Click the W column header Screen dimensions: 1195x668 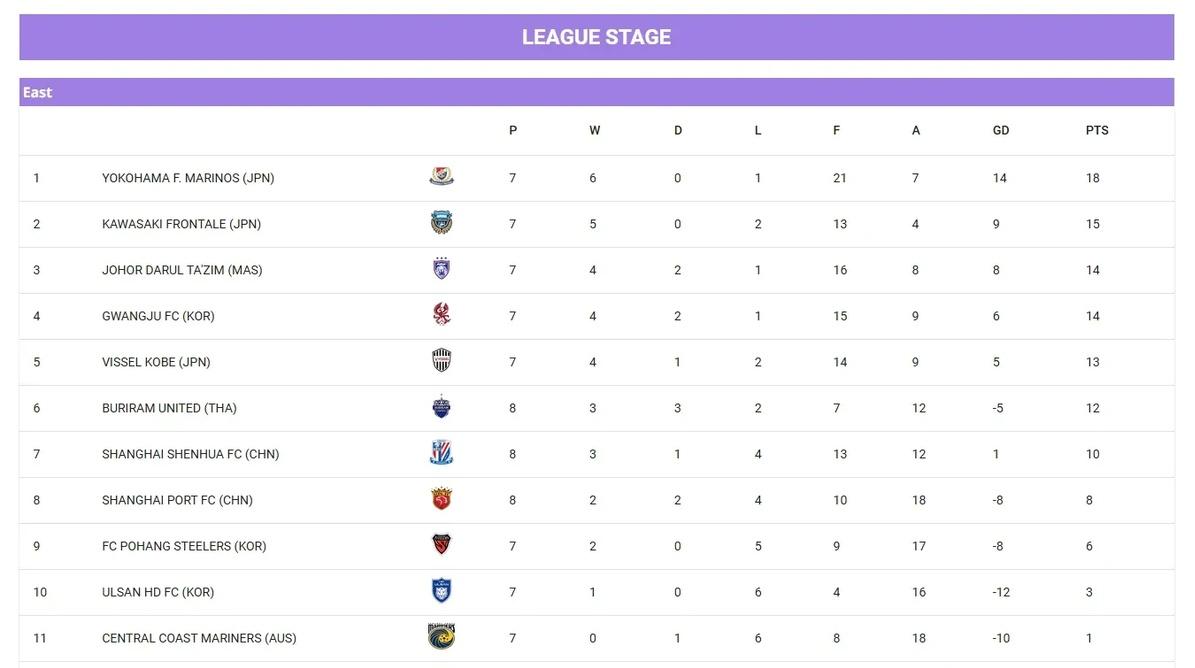(594, 130)
